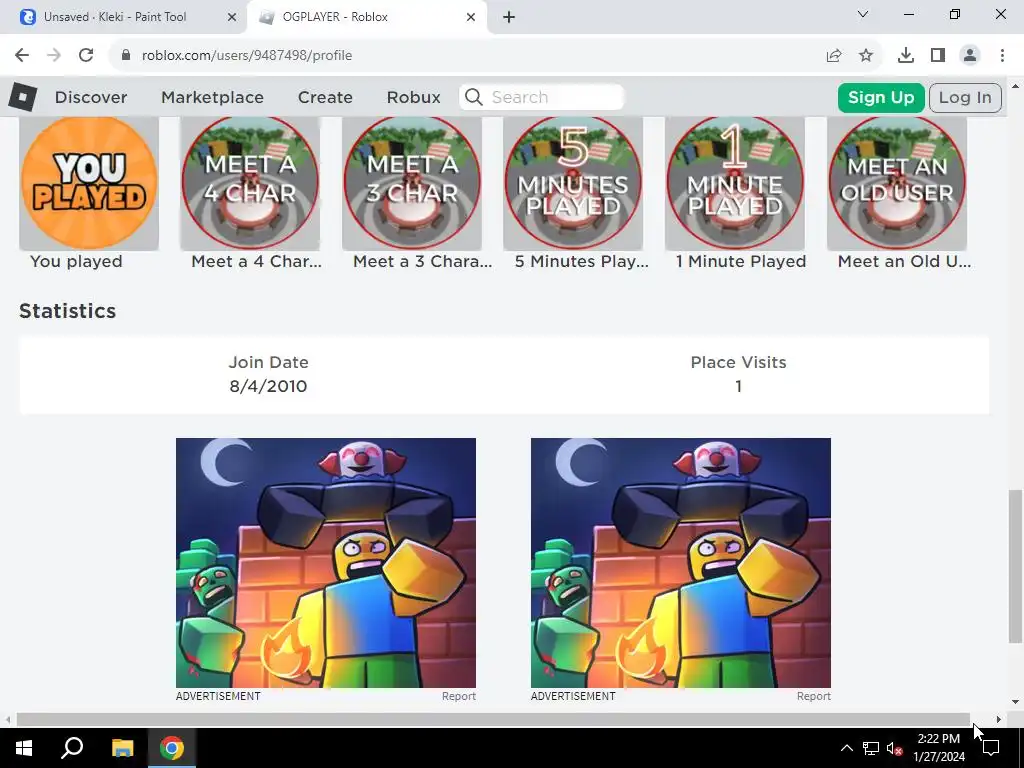1024x768 pixels.
Task: Click Chrome icon in taskbar
Action: pyautogui.click(x=172, y=748)
